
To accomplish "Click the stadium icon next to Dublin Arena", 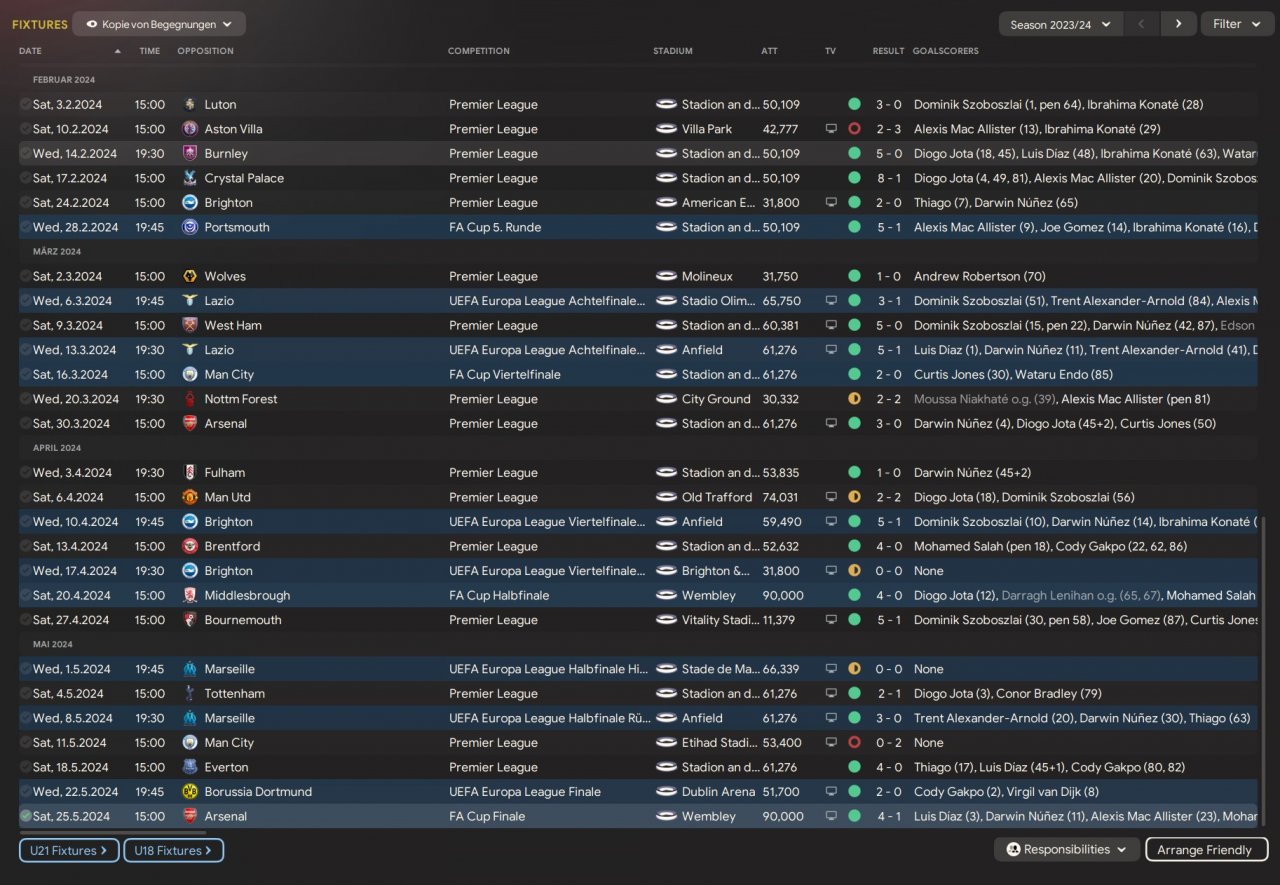I will 667,792.
